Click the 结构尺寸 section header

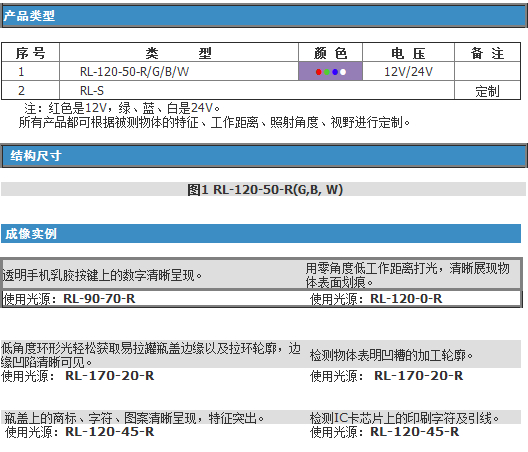click(264, 156)
